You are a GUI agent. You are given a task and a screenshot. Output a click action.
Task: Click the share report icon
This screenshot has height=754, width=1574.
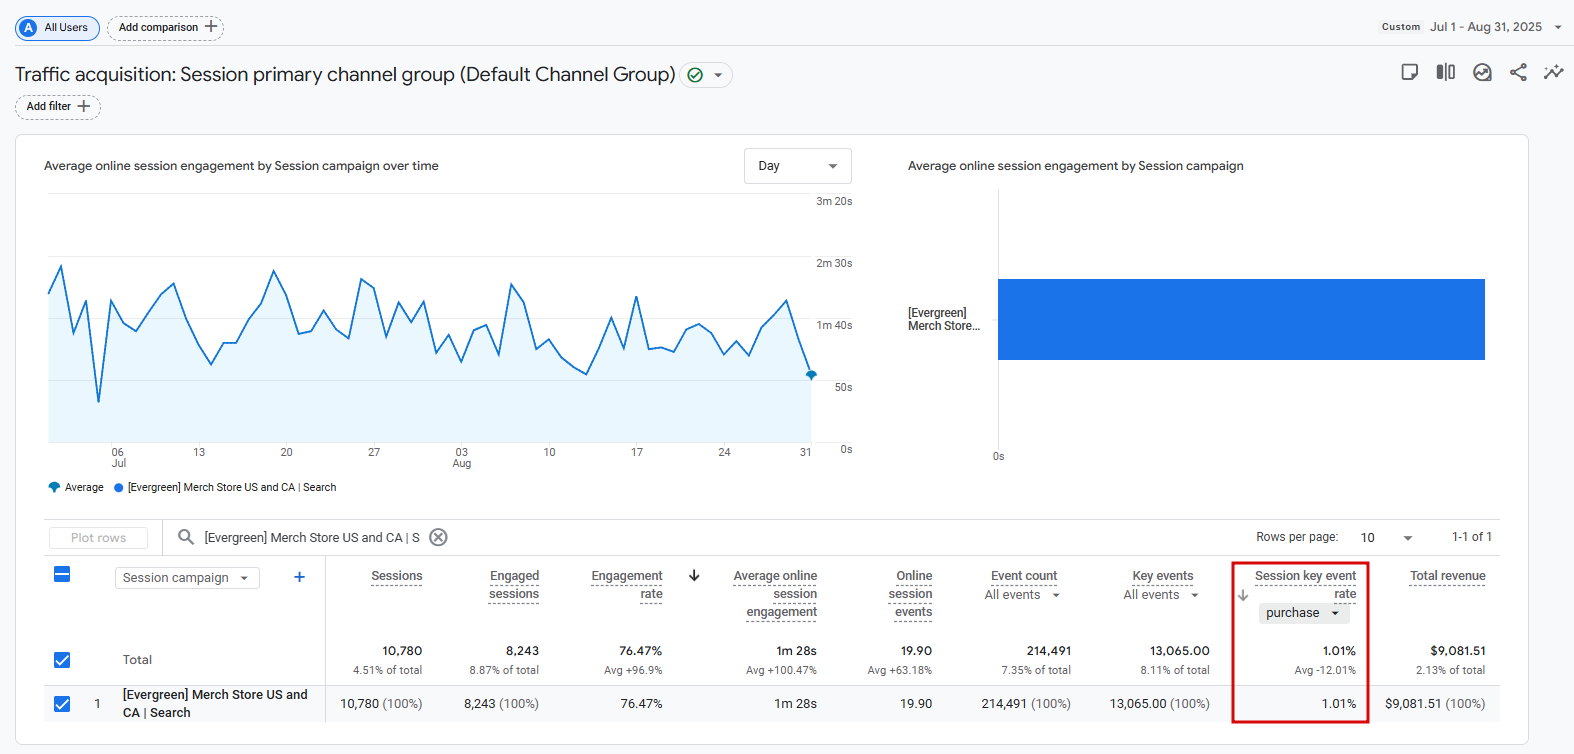coord(1518,72)
